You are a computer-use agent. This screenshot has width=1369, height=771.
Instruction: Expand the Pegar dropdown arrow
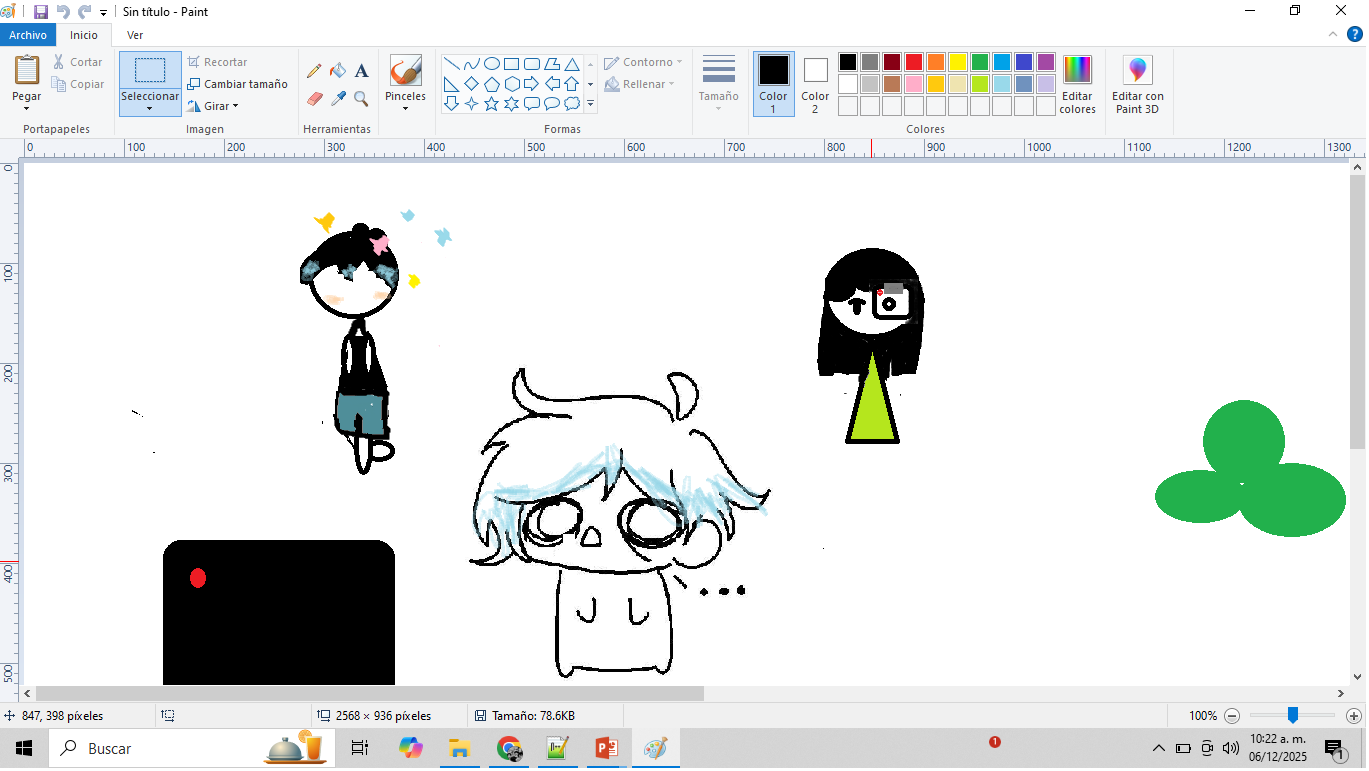pos(27,108)
